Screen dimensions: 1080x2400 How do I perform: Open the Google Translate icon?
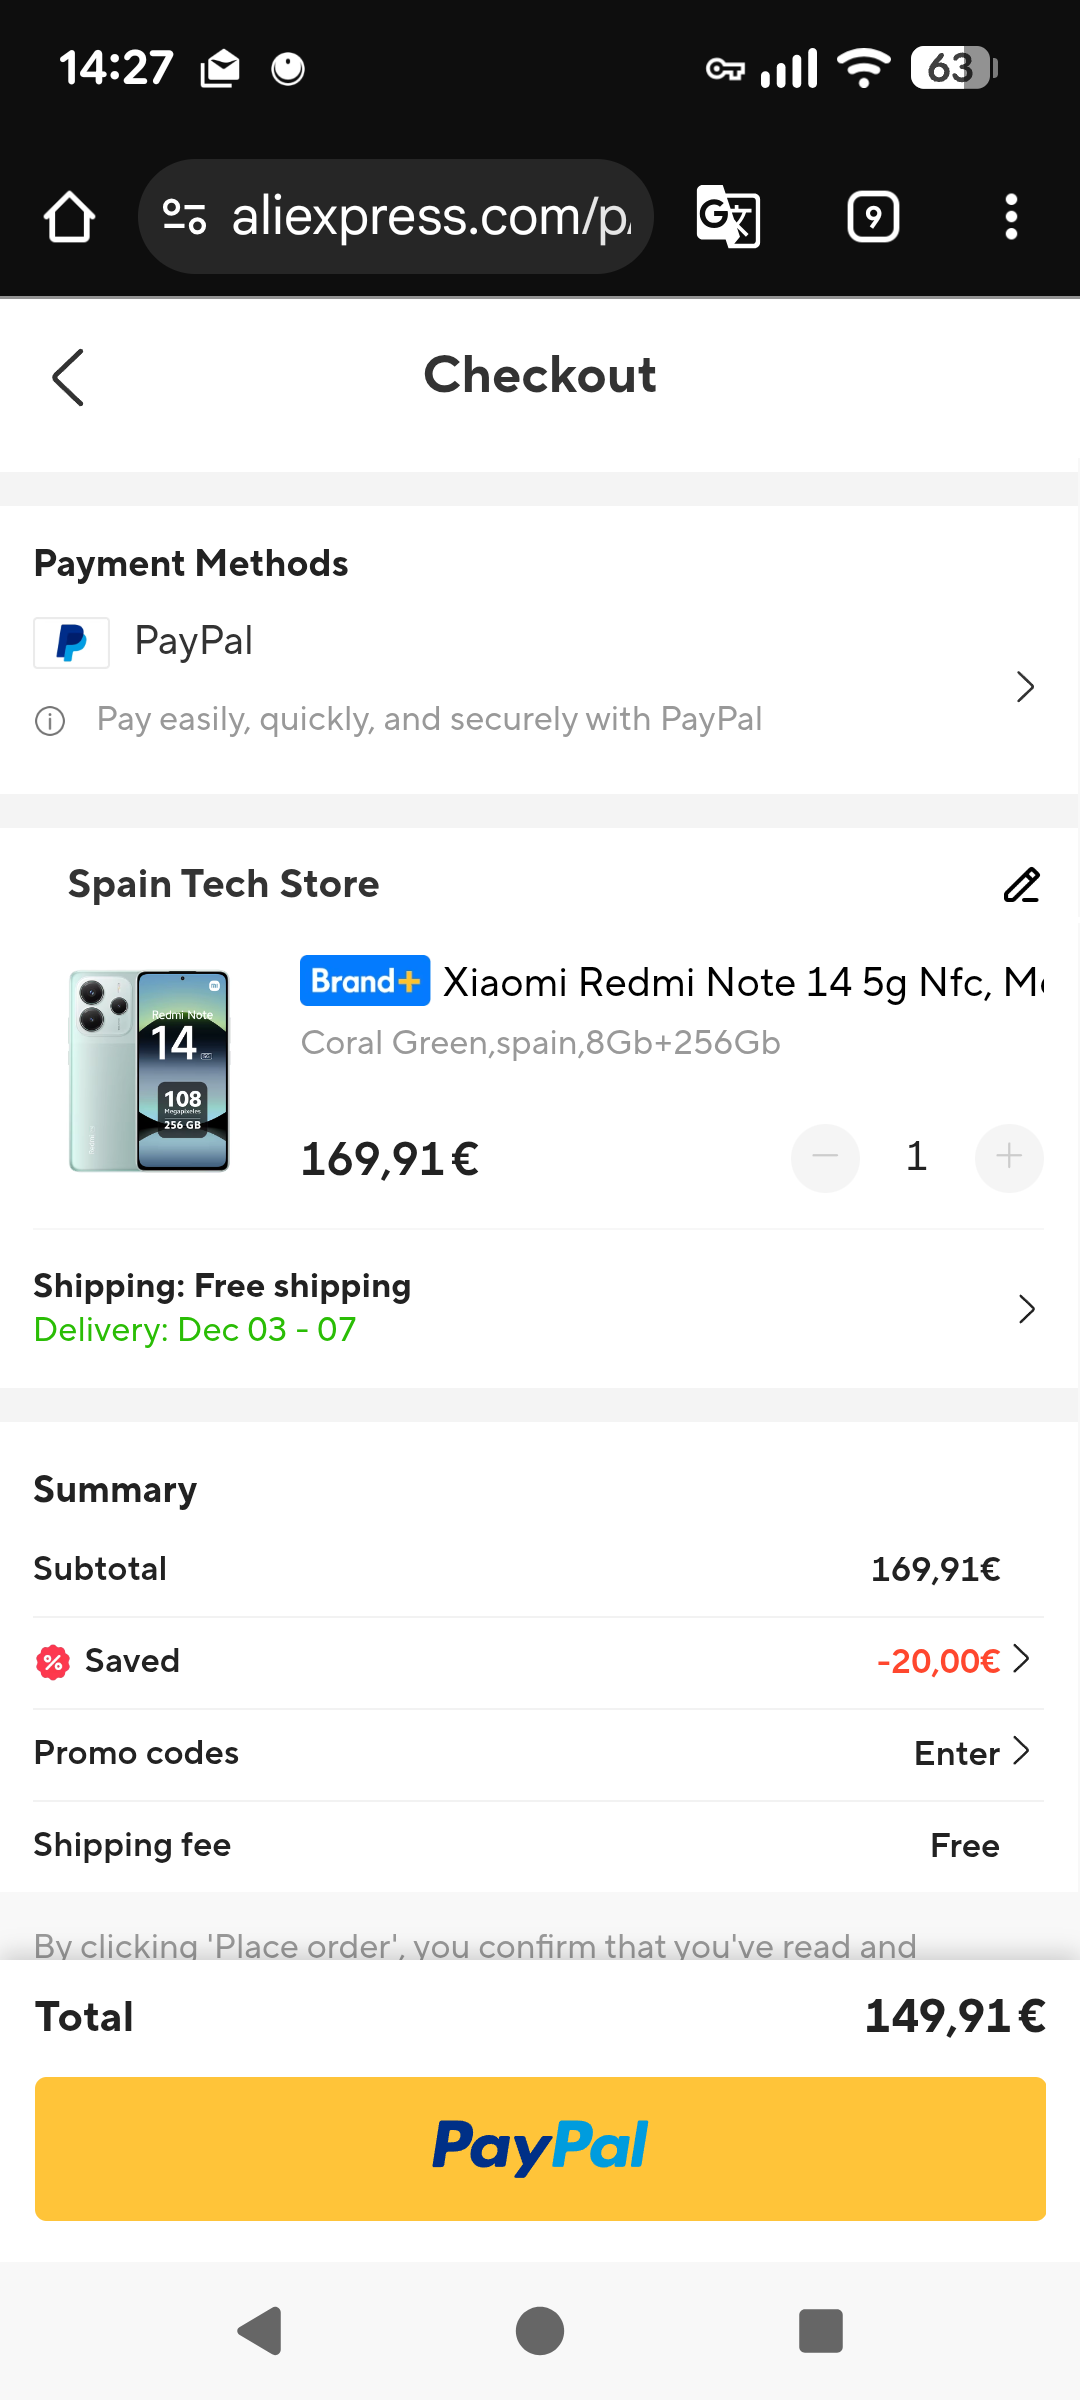click(728, 217)
